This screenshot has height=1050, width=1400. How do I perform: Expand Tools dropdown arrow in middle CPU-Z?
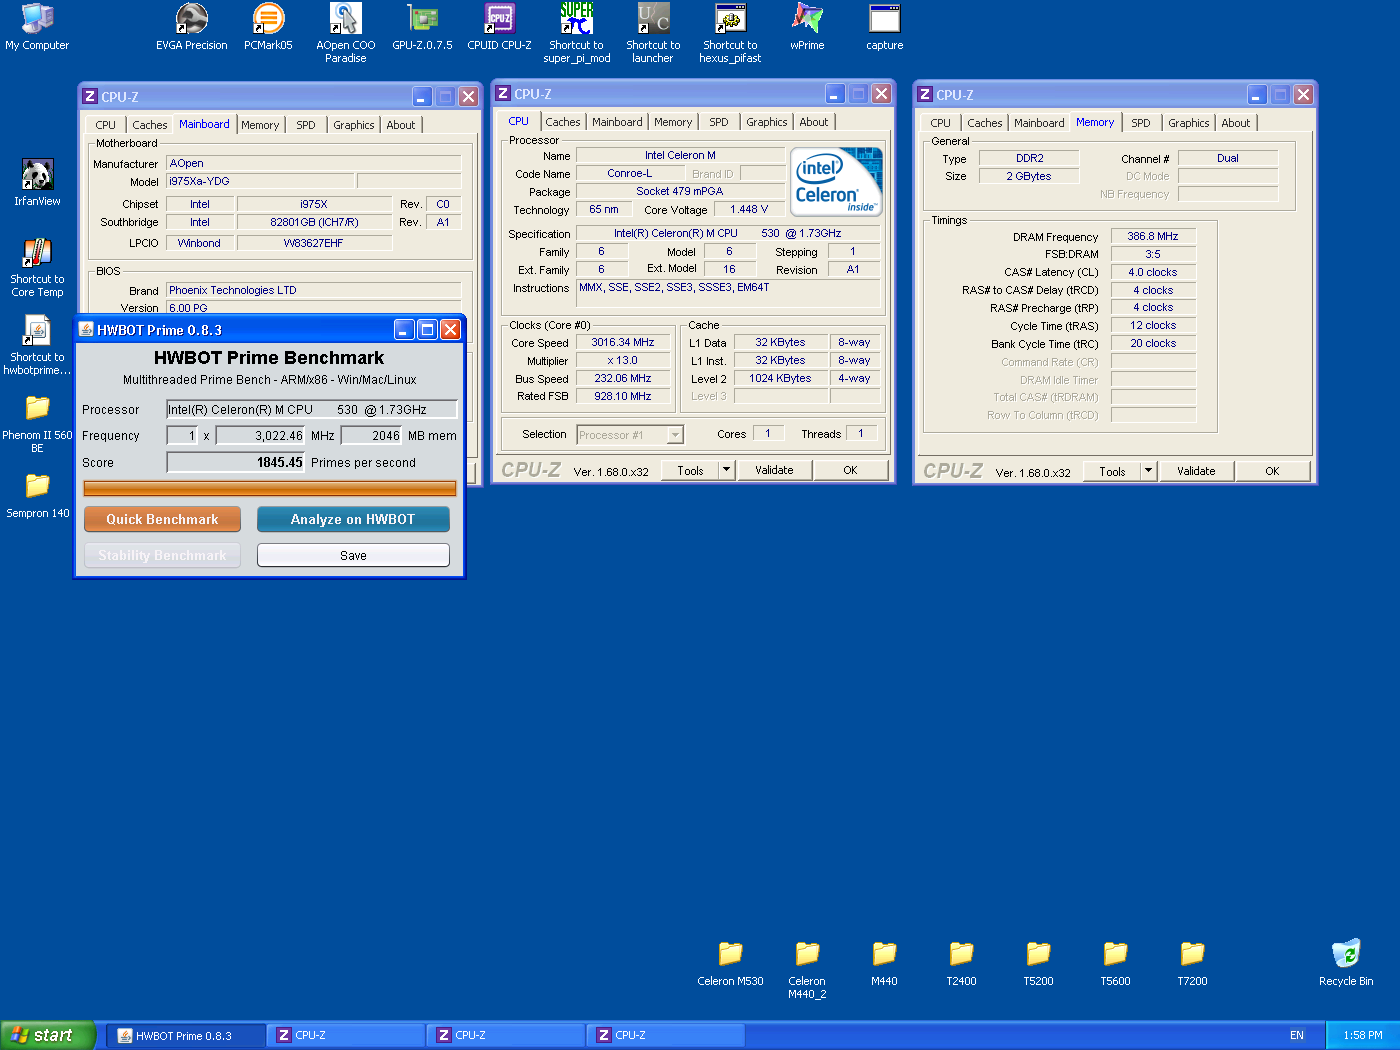tap(727, 470)
